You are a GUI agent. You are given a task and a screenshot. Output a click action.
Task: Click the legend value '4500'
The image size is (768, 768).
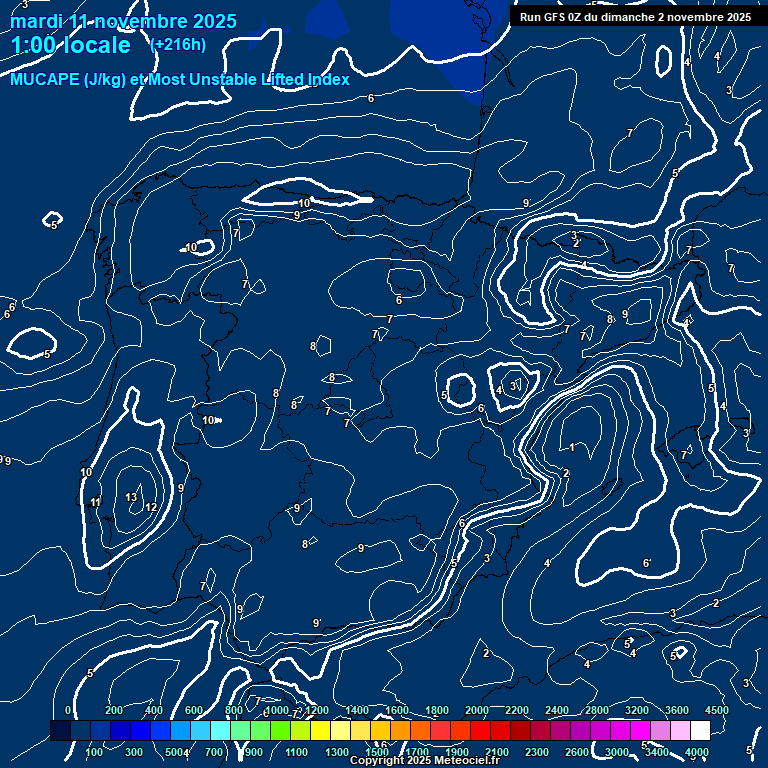click(717, 710)
